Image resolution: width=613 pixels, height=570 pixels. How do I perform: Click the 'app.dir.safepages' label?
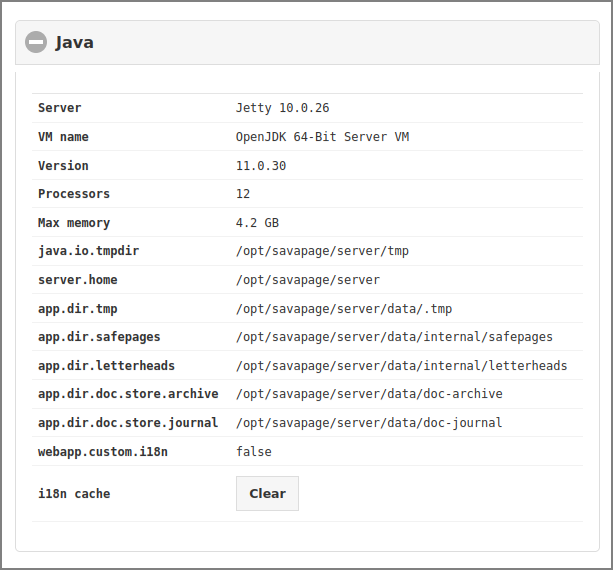[99, 337]
